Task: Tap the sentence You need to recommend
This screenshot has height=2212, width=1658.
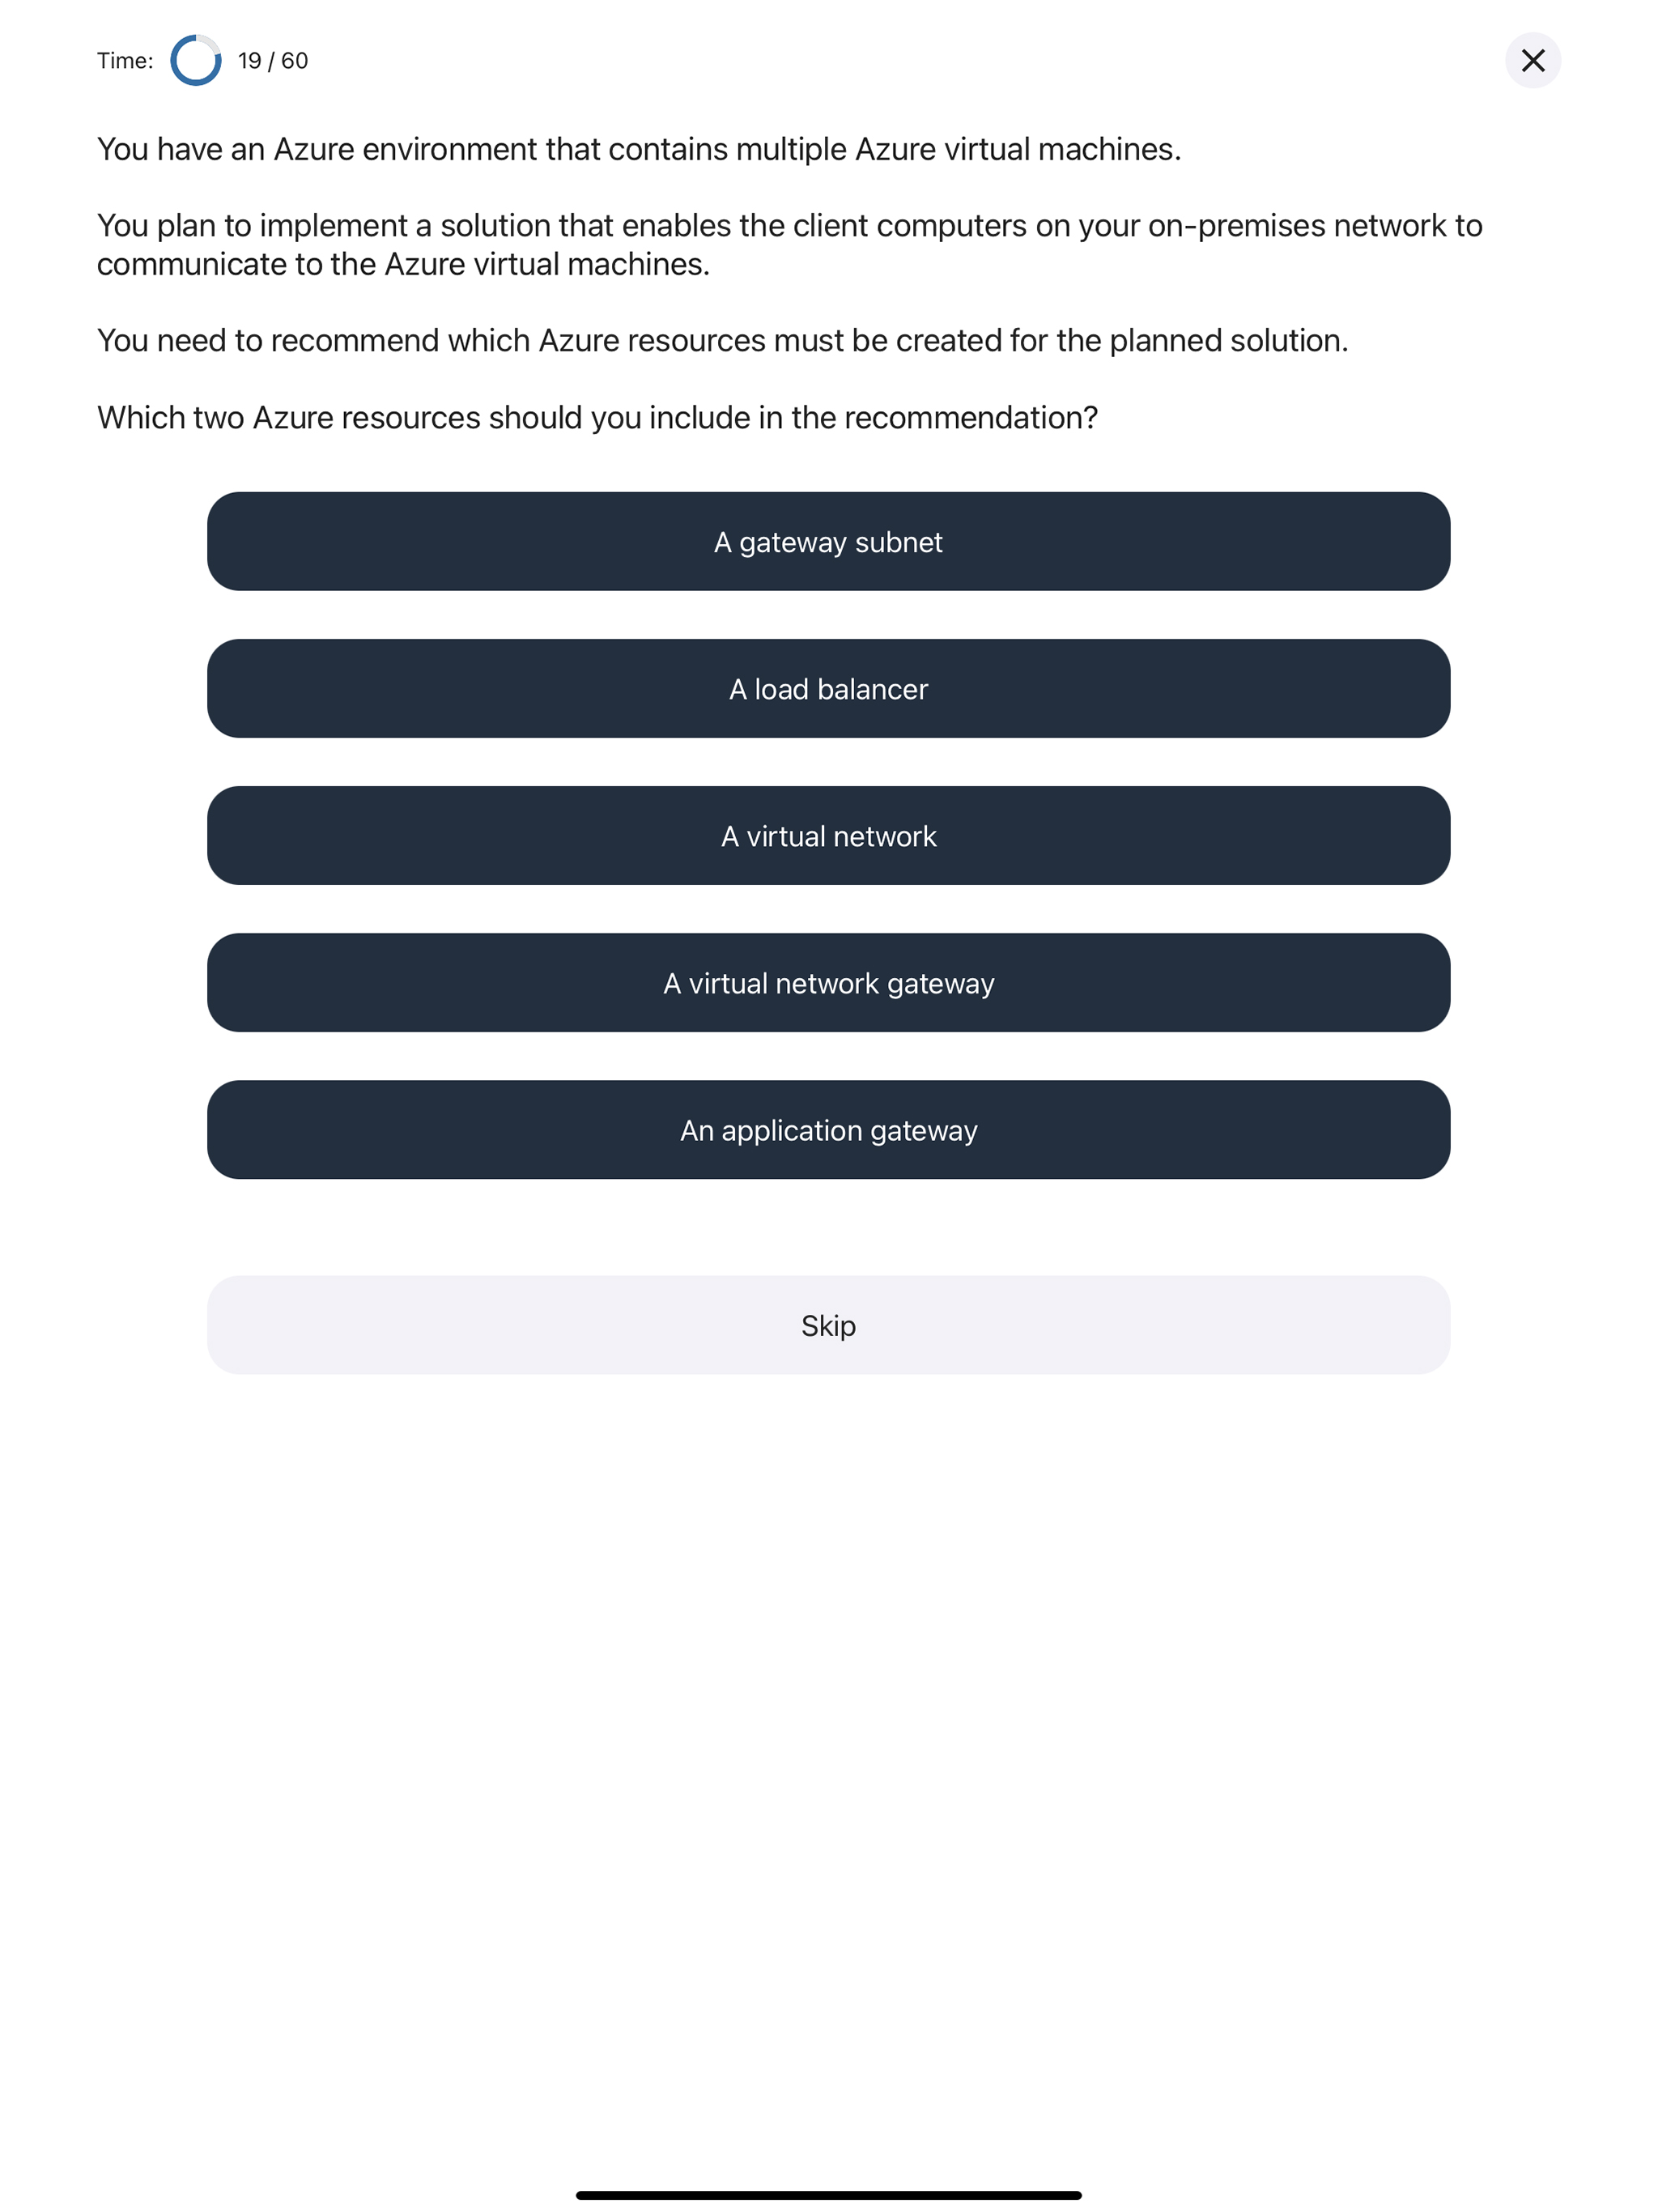Action: click(722, 341)
